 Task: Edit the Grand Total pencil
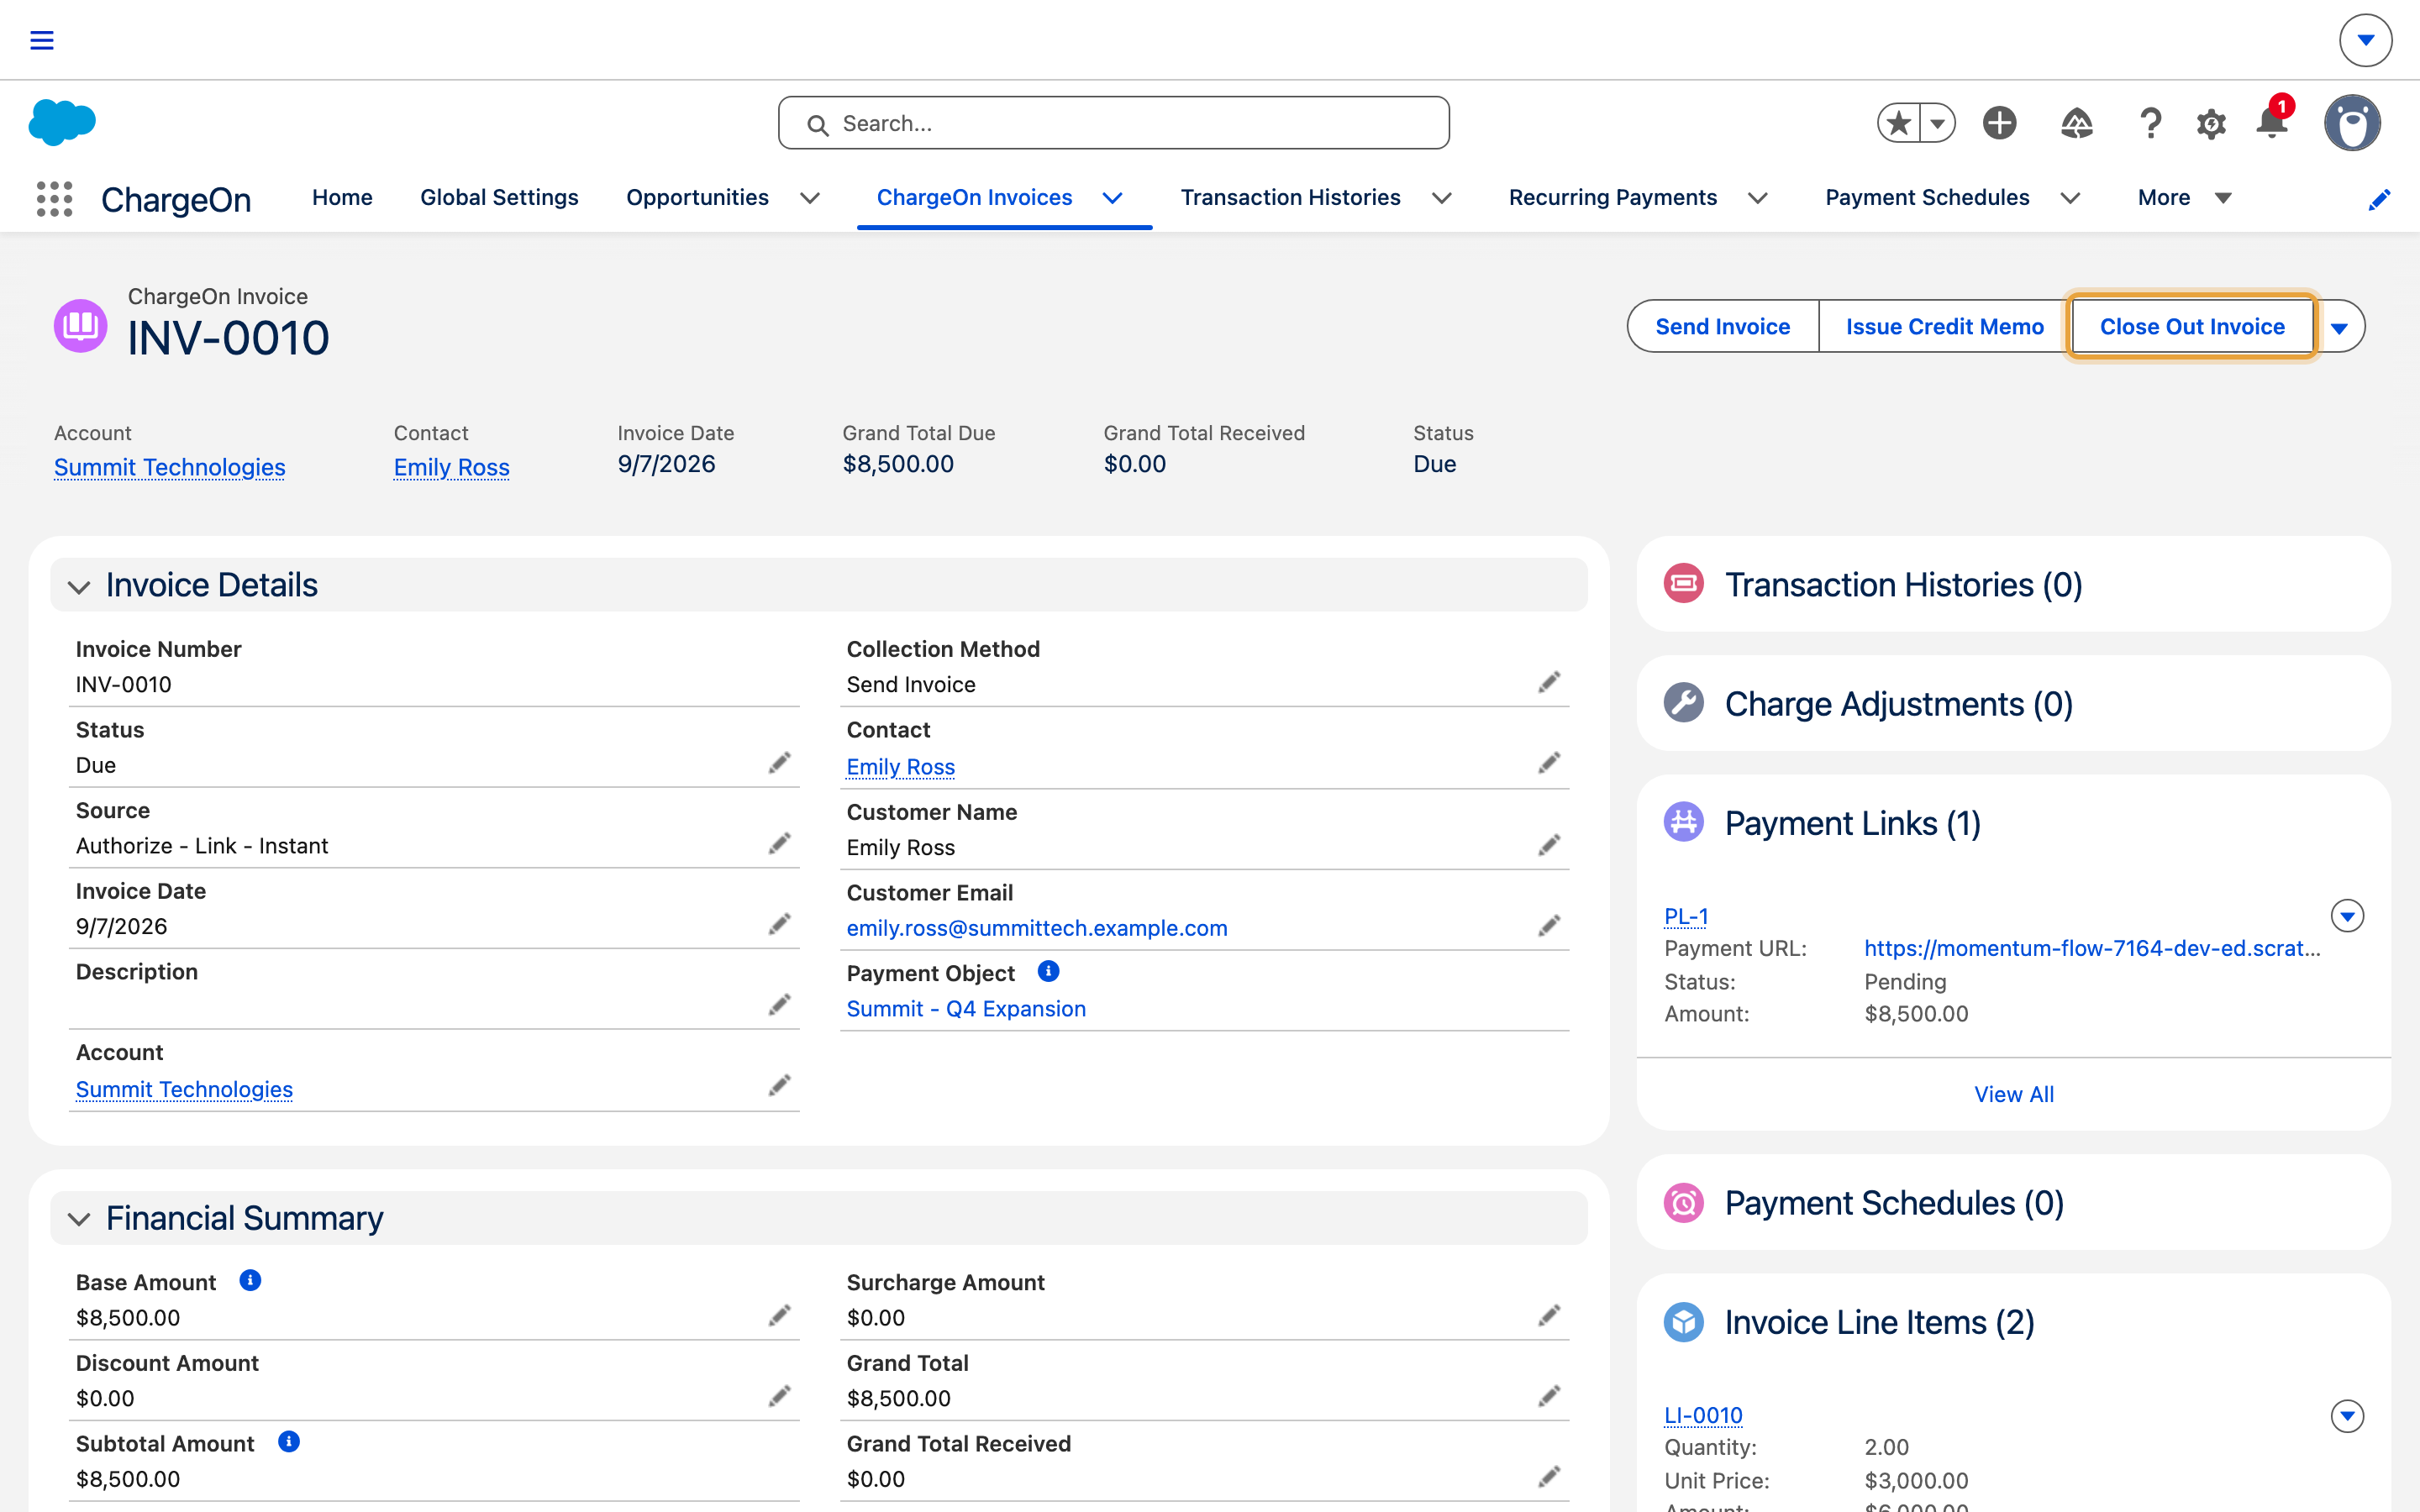(x=1550, y=1397)
